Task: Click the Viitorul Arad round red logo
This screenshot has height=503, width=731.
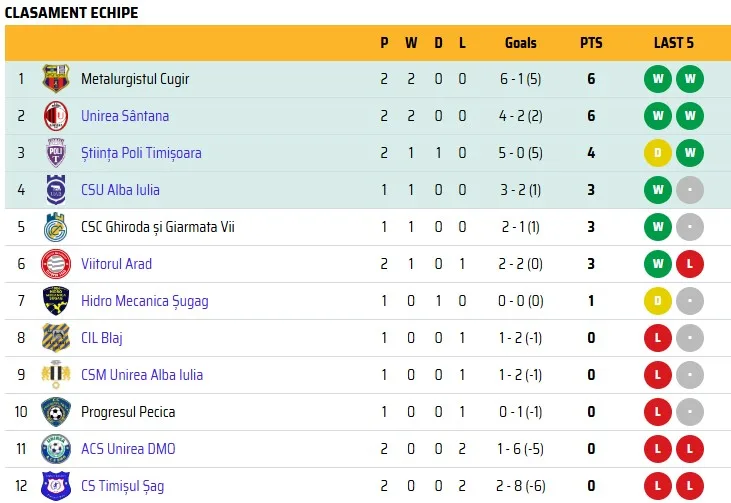Action: [56, 264]
